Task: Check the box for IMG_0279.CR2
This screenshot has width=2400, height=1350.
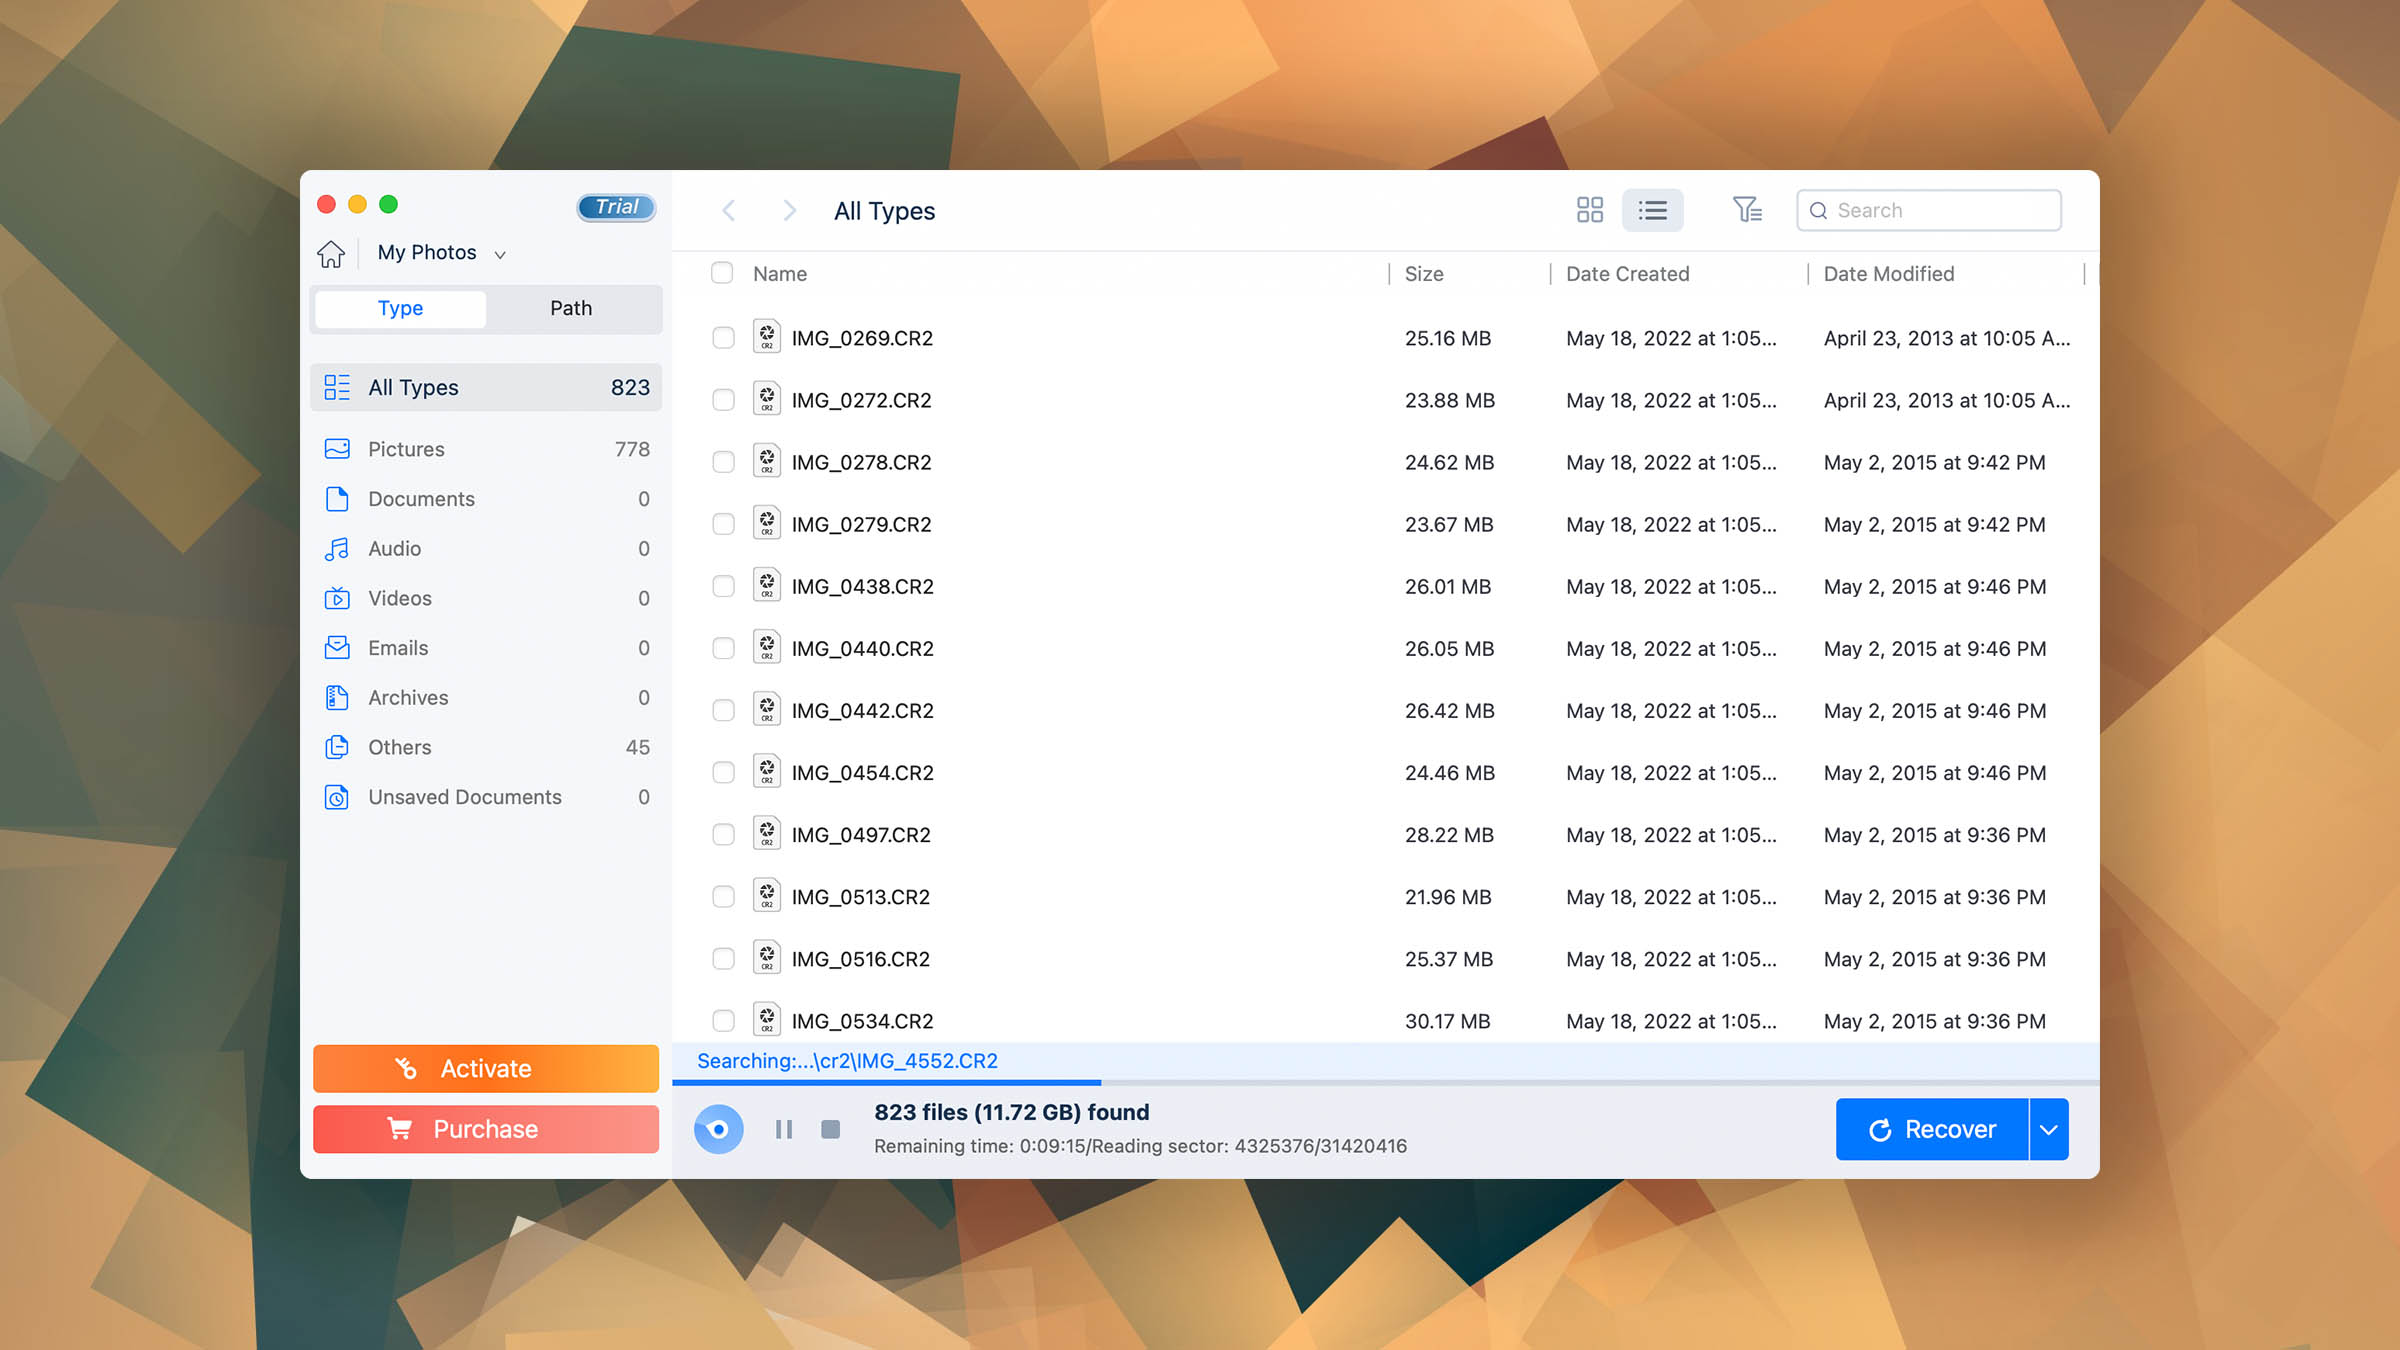Action: click(x=723, y=524)
